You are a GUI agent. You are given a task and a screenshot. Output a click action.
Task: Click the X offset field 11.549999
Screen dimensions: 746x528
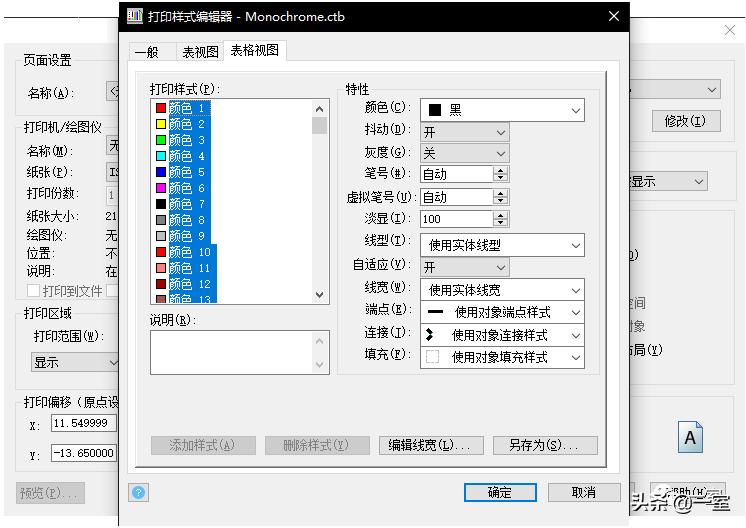84,423
